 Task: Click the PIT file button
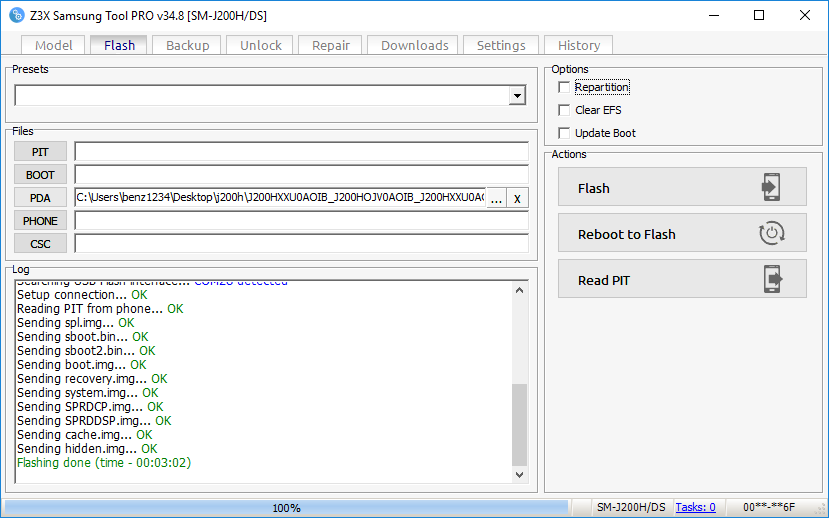40,152
